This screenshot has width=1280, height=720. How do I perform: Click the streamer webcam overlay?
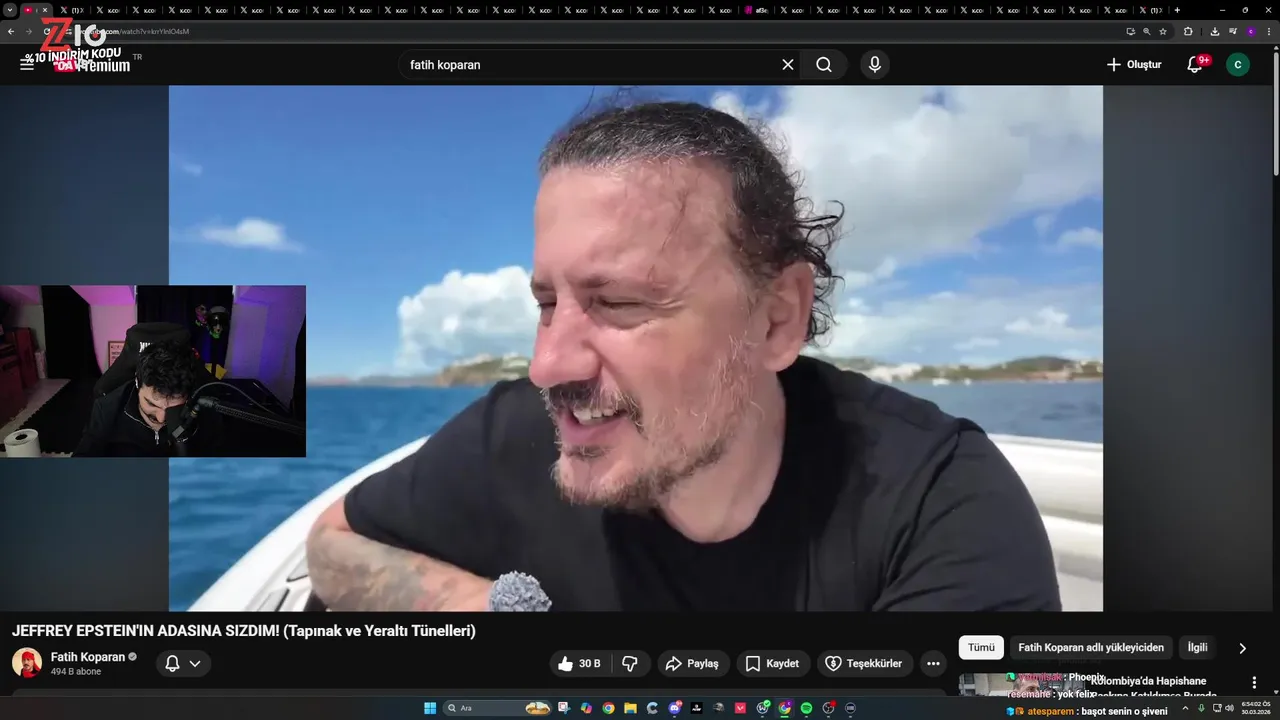click(x=153, y=371)
